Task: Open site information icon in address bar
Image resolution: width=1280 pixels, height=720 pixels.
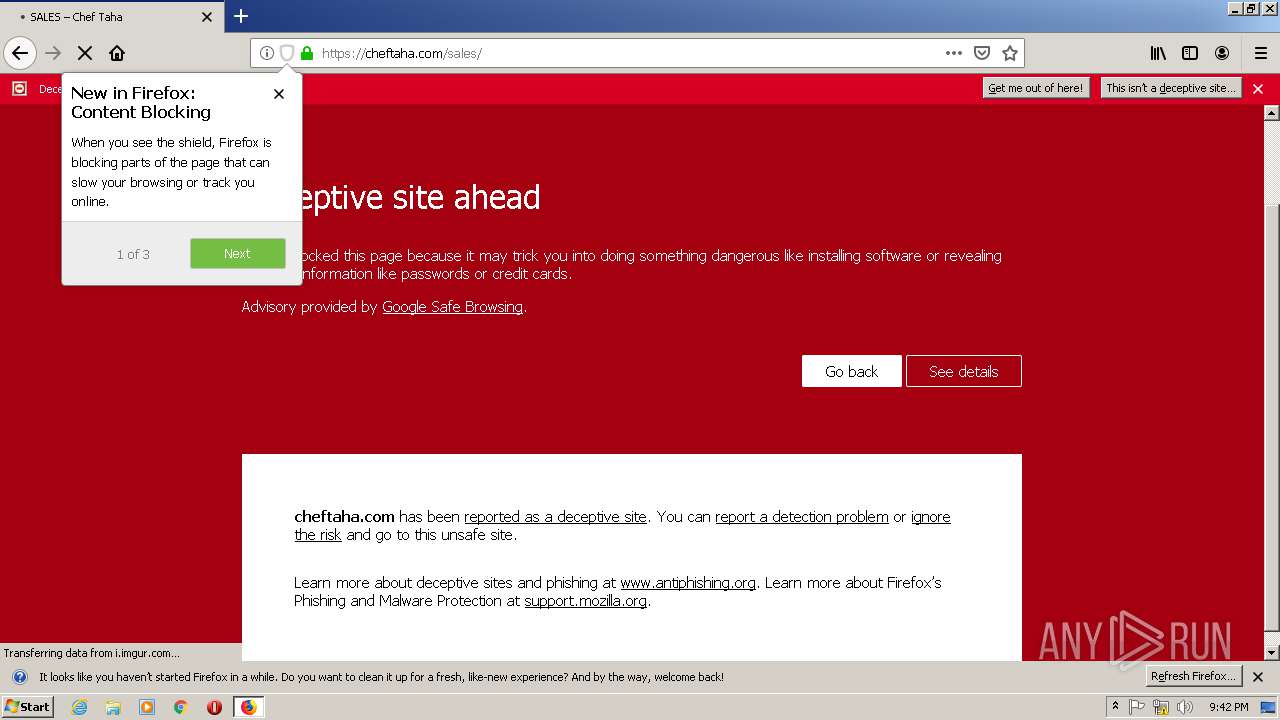Action: click(267, 53)
